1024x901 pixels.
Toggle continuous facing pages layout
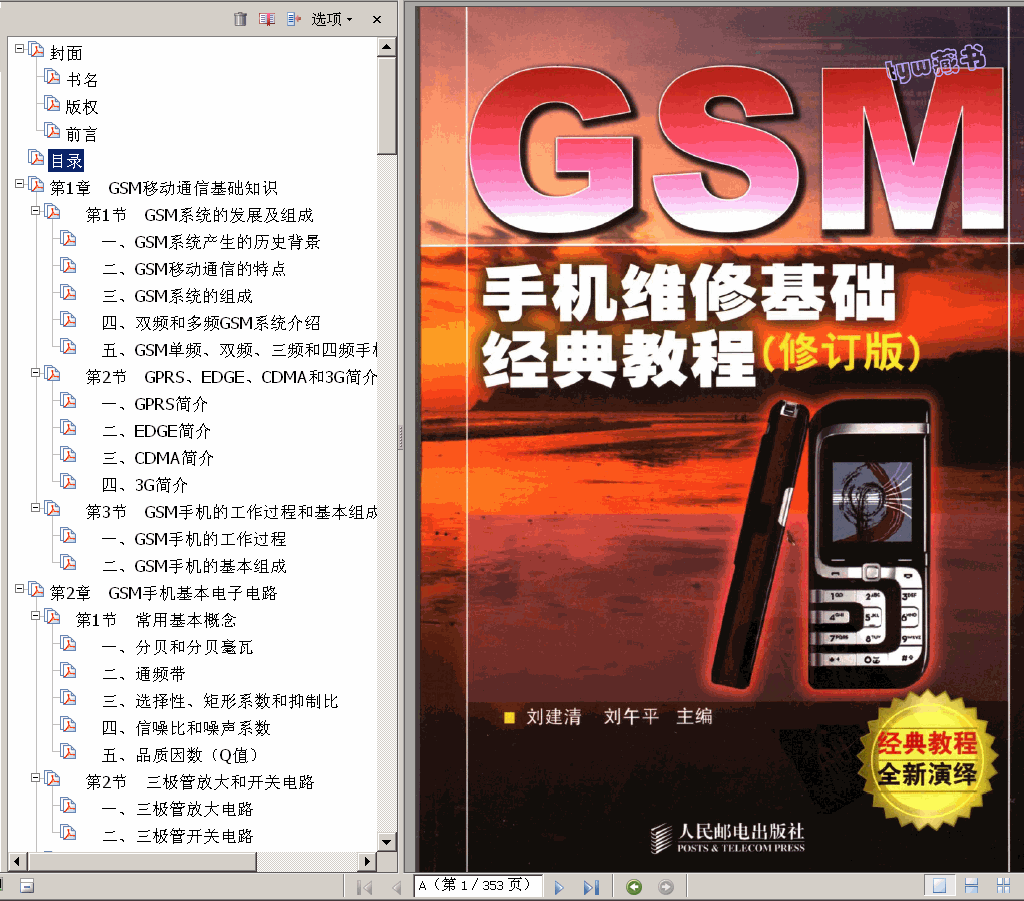point(1003,886)
